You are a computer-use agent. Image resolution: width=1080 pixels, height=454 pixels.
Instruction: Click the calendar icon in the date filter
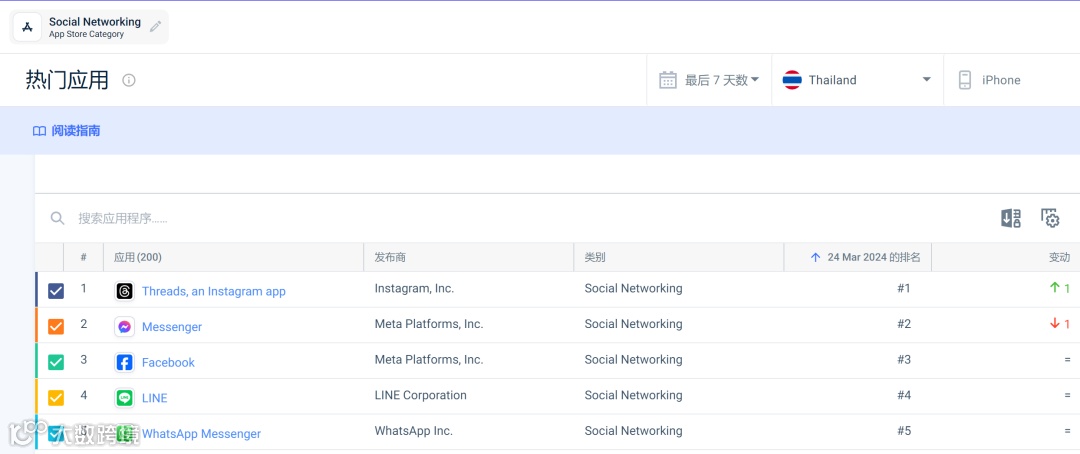click(668, 80)
